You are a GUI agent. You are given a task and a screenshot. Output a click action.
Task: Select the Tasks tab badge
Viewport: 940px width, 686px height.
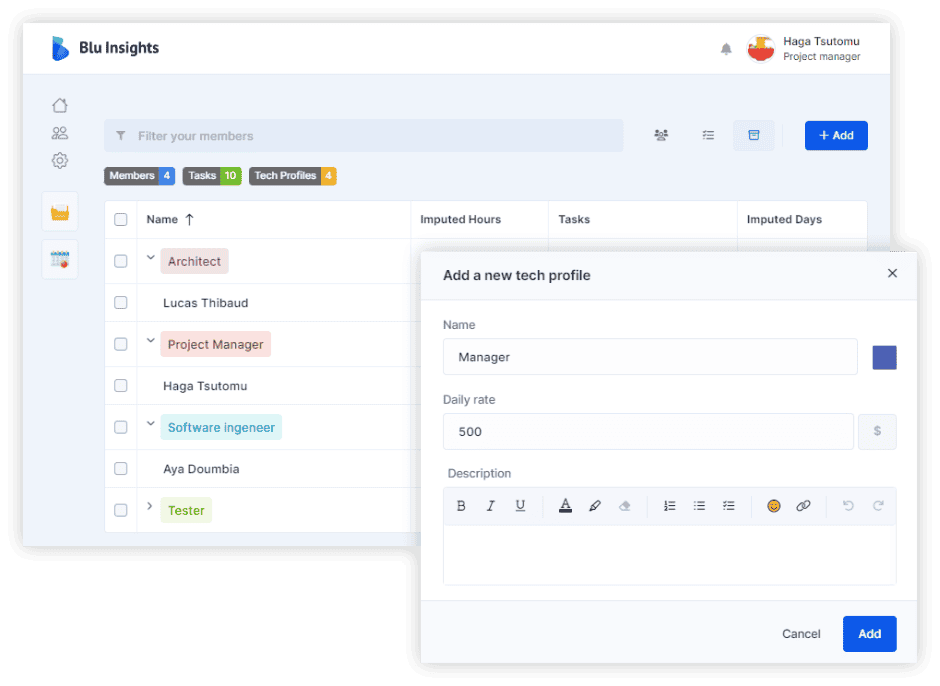click(x=212, y=176)
